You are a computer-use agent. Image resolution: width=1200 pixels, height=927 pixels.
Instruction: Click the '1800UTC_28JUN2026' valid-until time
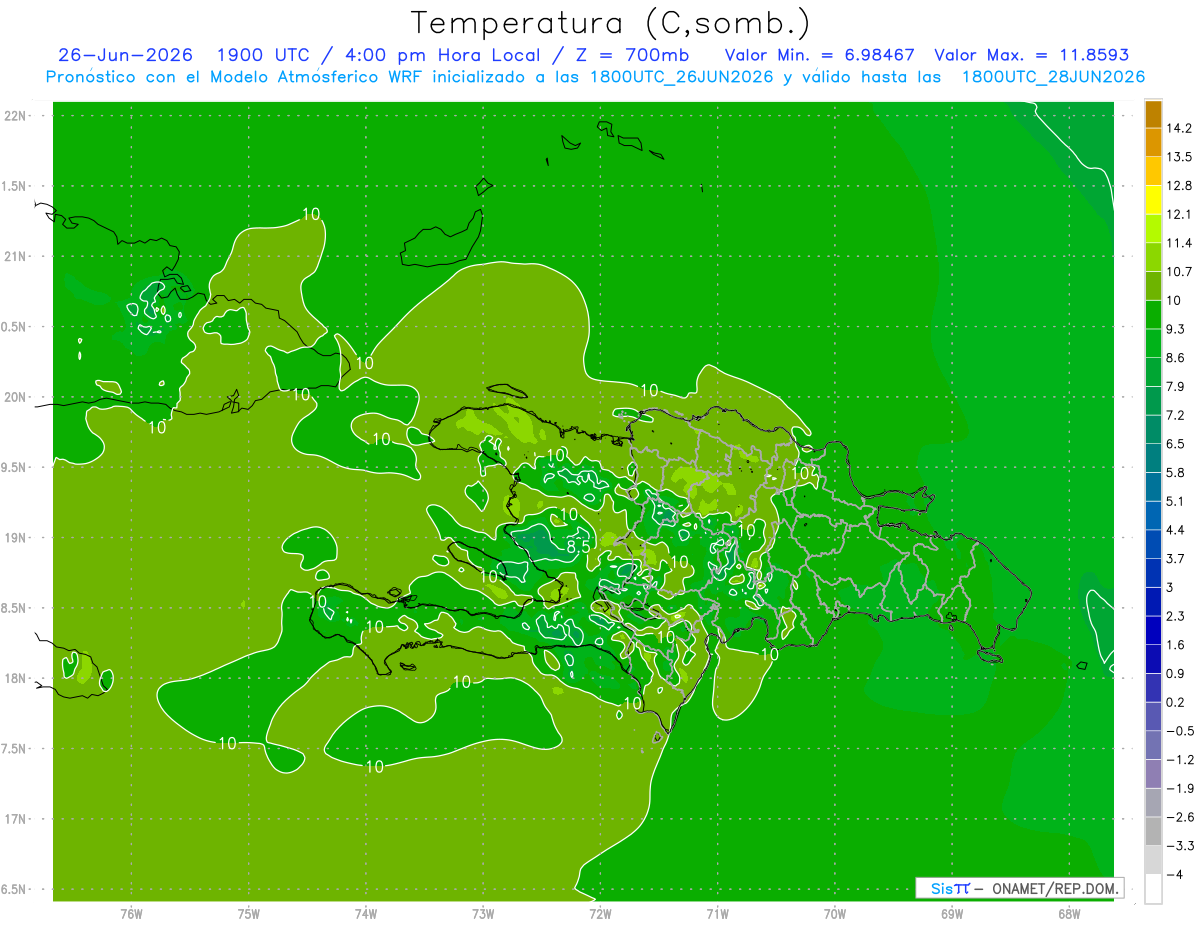click(x=1053, y=77)
